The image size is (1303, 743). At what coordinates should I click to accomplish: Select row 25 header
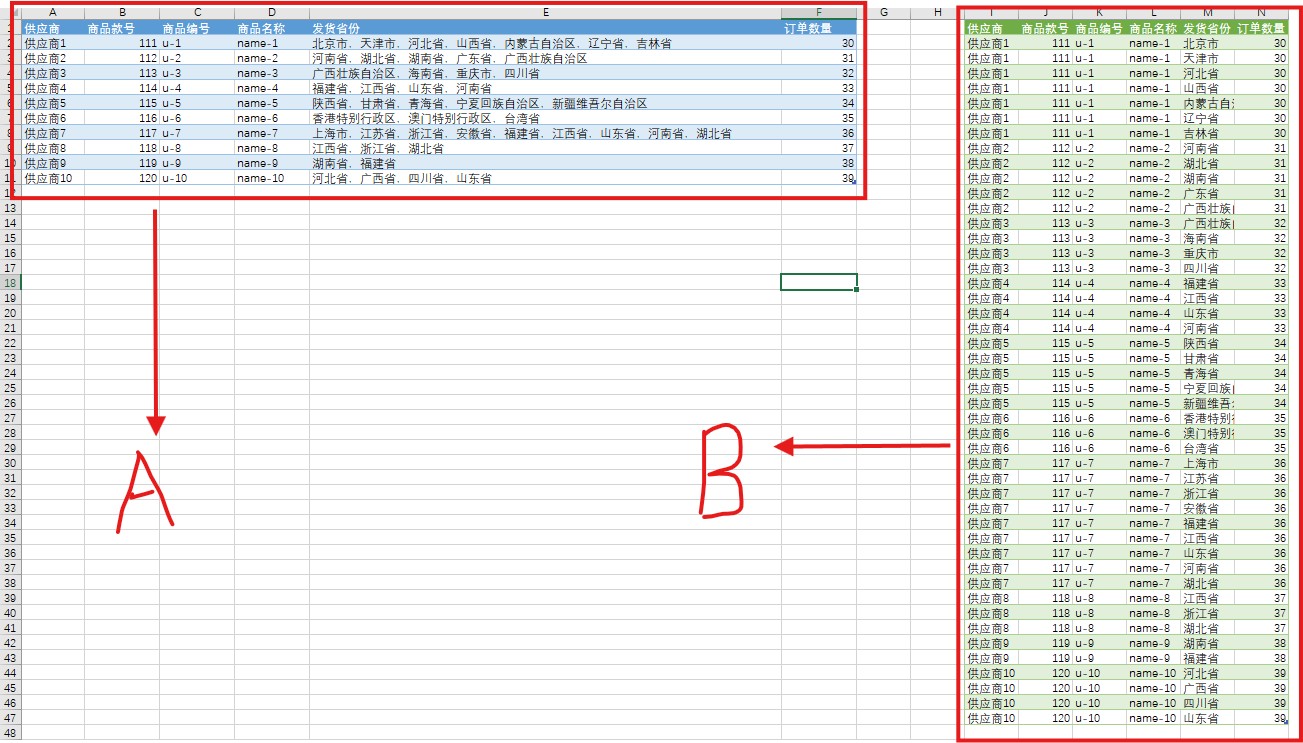(x=10, y=388)
